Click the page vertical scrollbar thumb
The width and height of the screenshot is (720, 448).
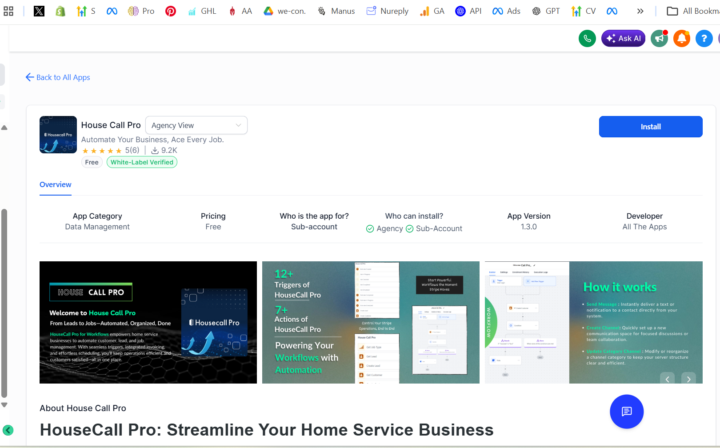point(4,303)
